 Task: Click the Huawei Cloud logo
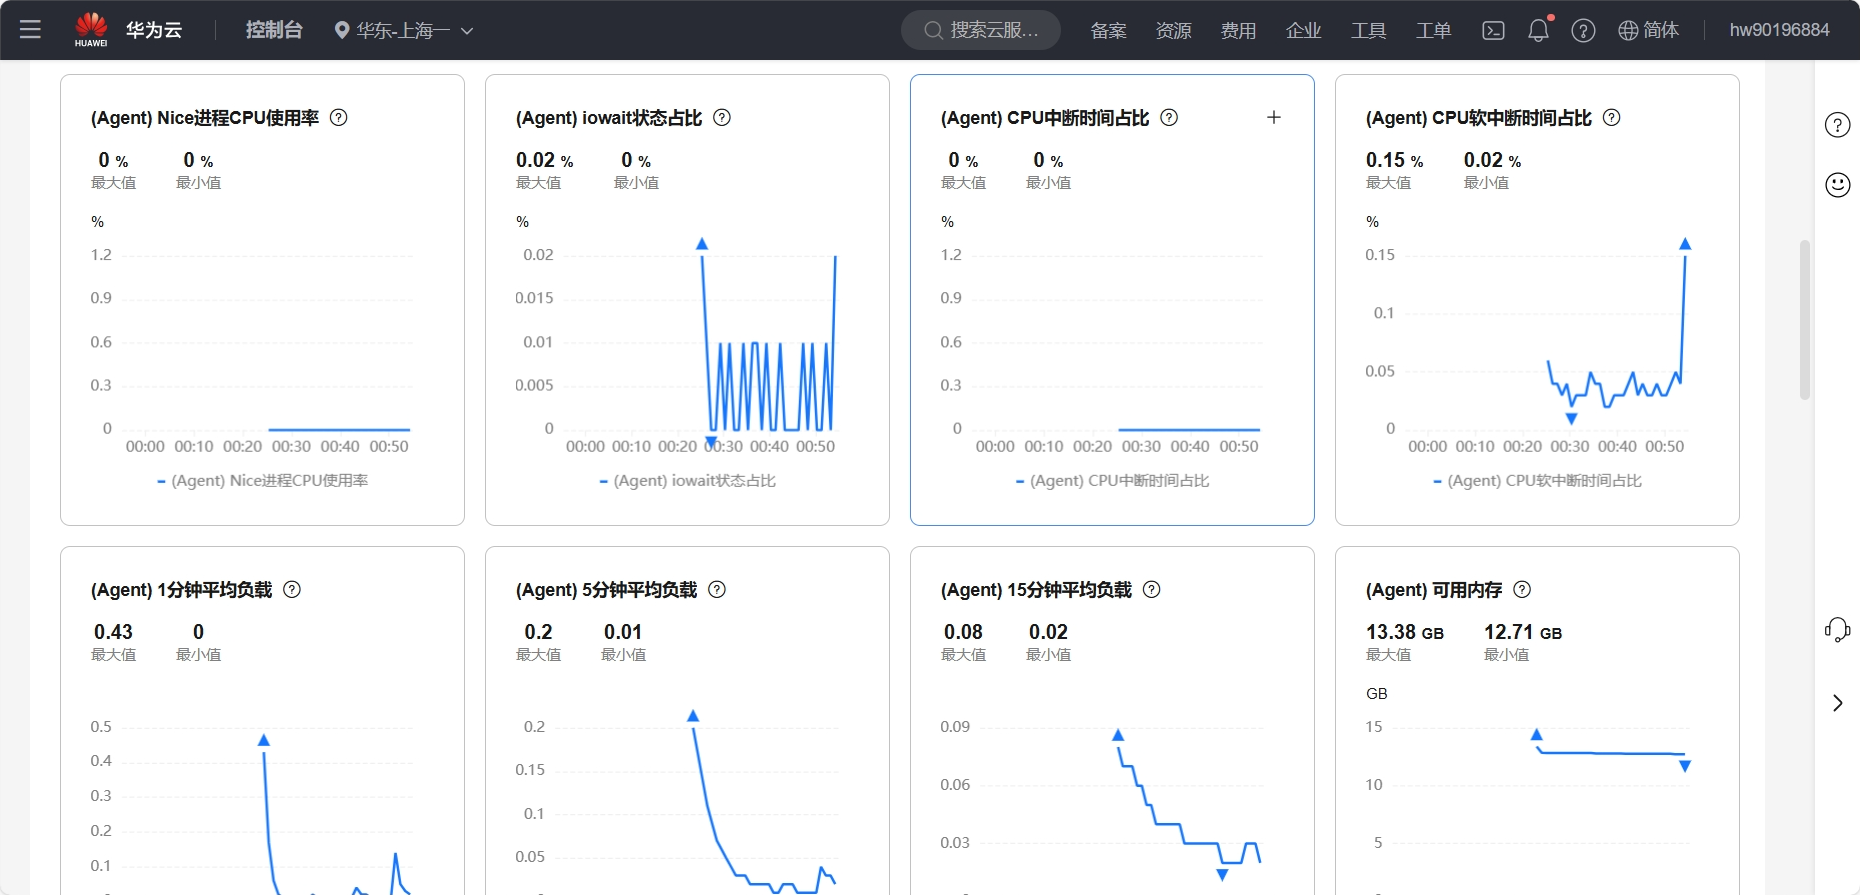click(128, 30)
